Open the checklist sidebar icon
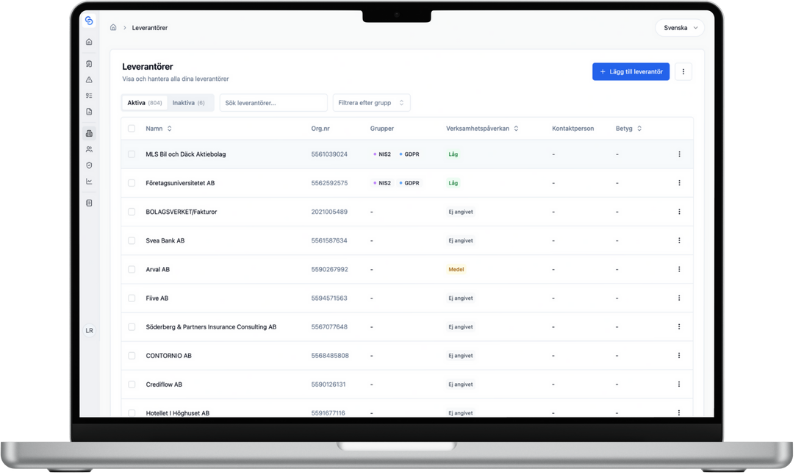 click(x=89, y=96)
